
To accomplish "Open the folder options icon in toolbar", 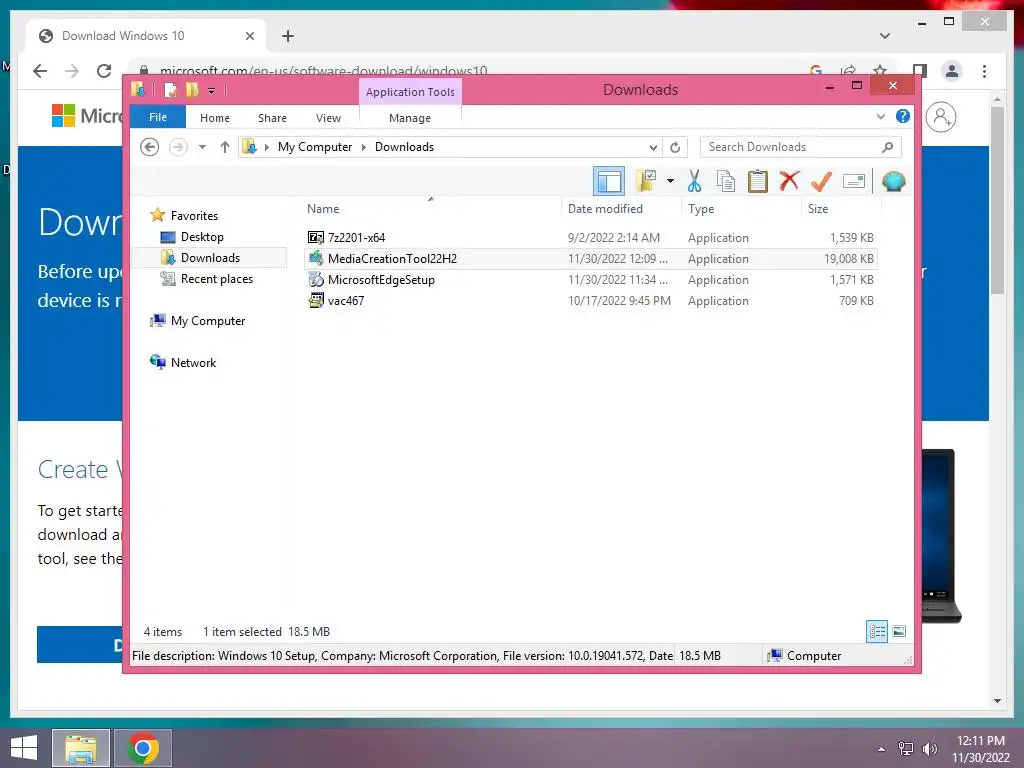I will pos(646,182).
